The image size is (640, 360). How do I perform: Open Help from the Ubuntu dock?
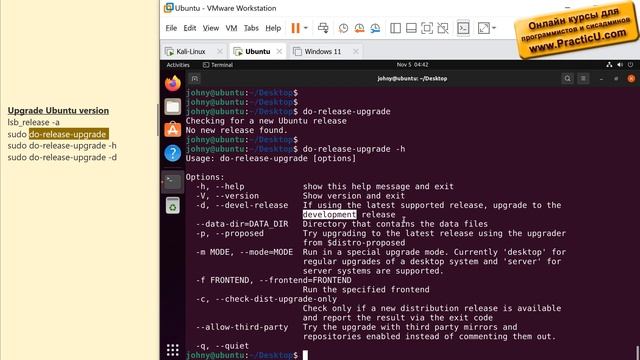point(173,153)
